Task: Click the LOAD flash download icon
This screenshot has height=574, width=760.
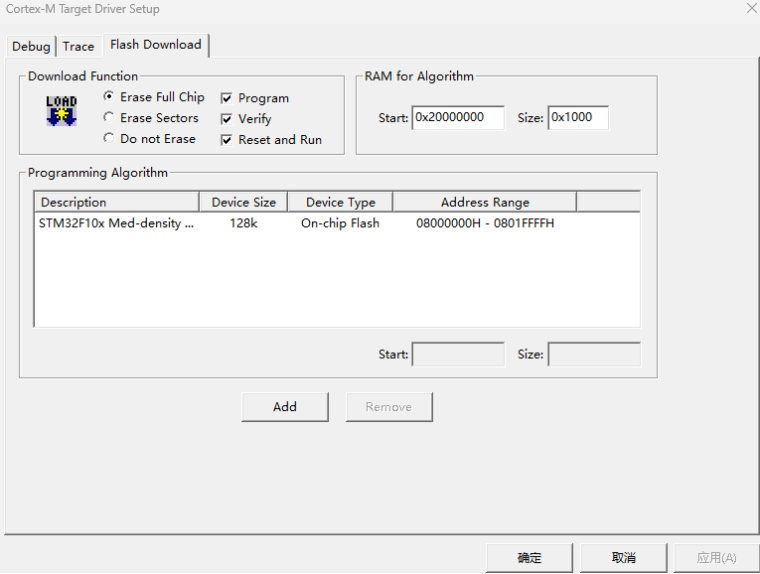Action: pos(61,111)
